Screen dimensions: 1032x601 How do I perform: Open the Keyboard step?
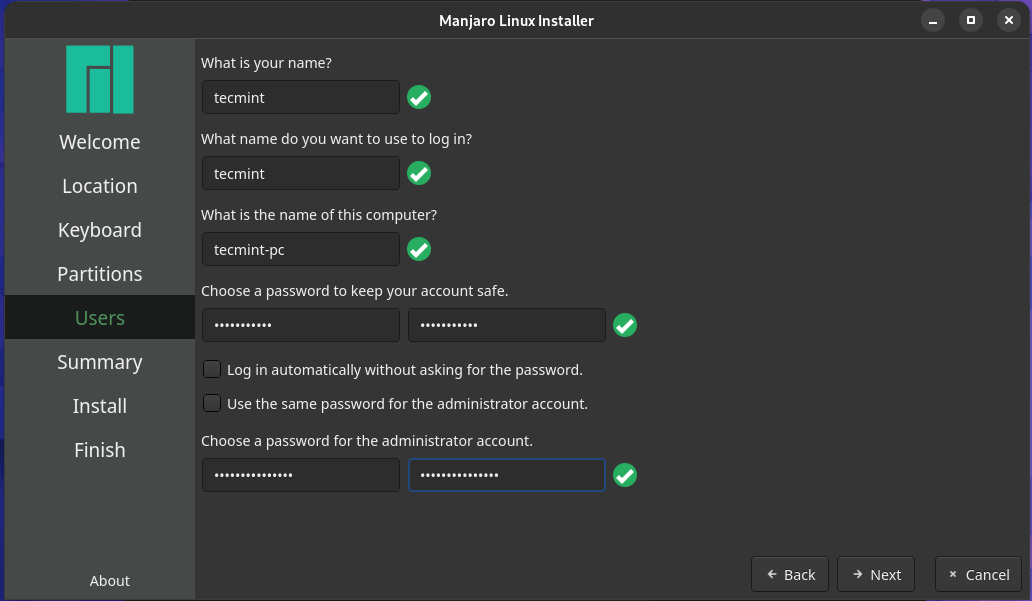pyautogui.click(x=100, y=230)
